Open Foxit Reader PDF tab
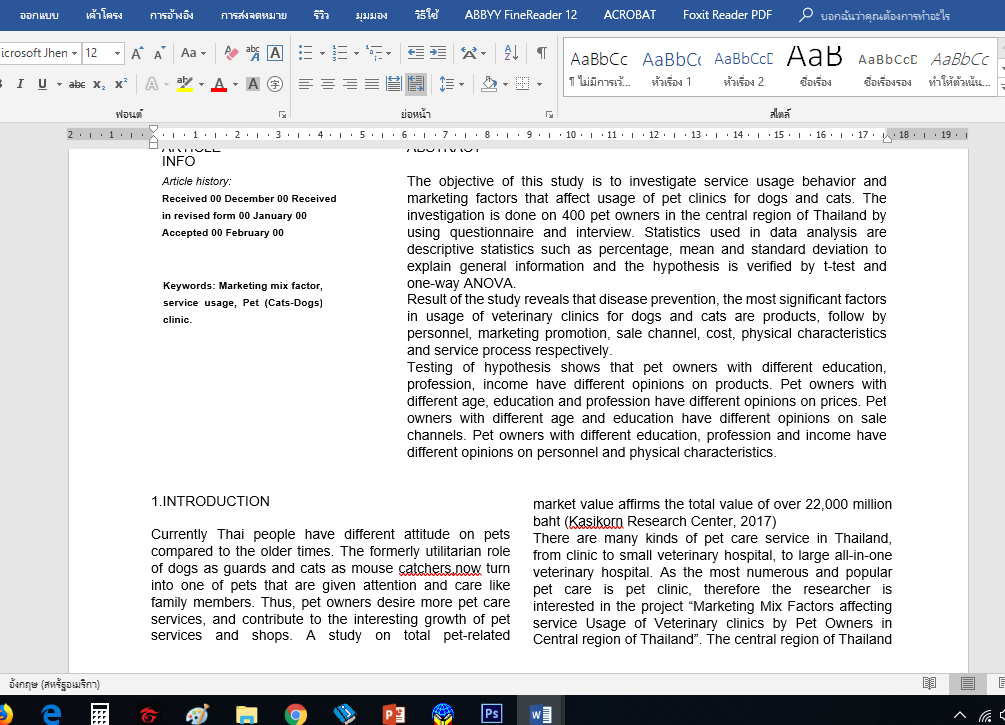This screenshot has height=725, width=1005. coord(727,15)
